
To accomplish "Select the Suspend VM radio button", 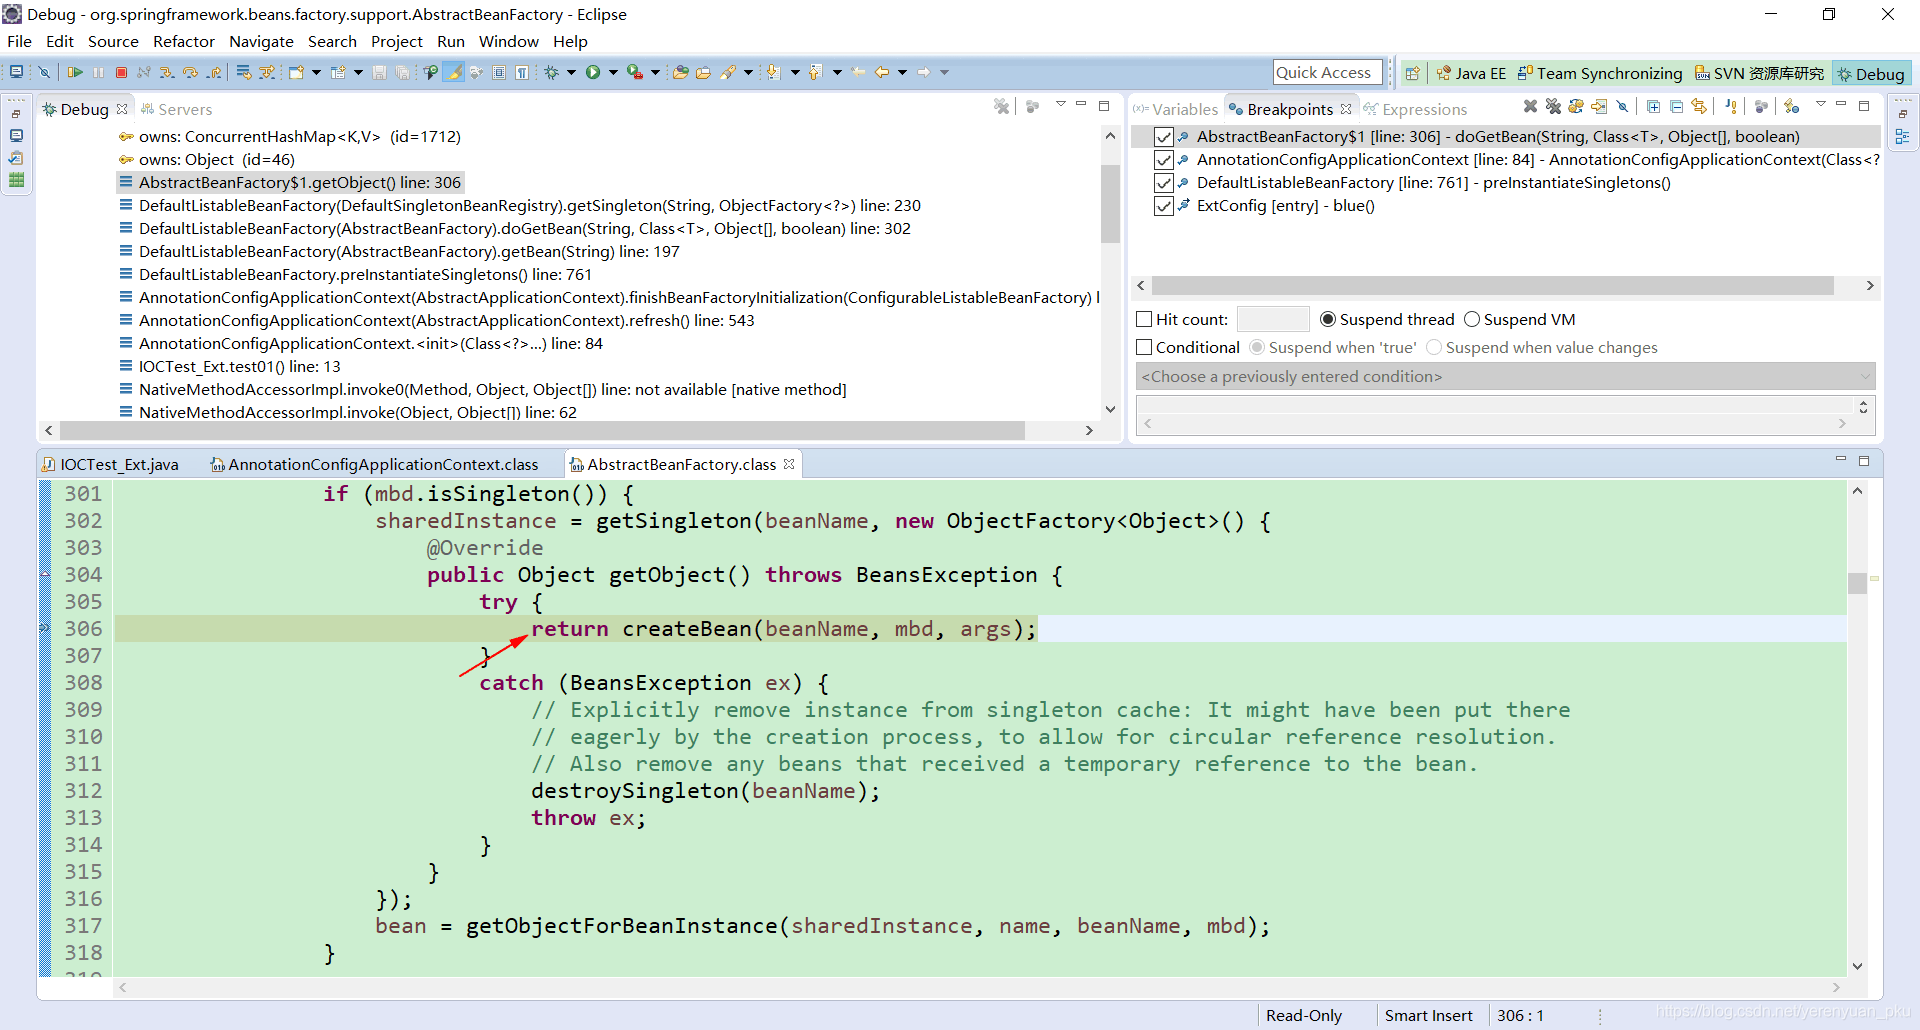I will tap(1472, 320).
